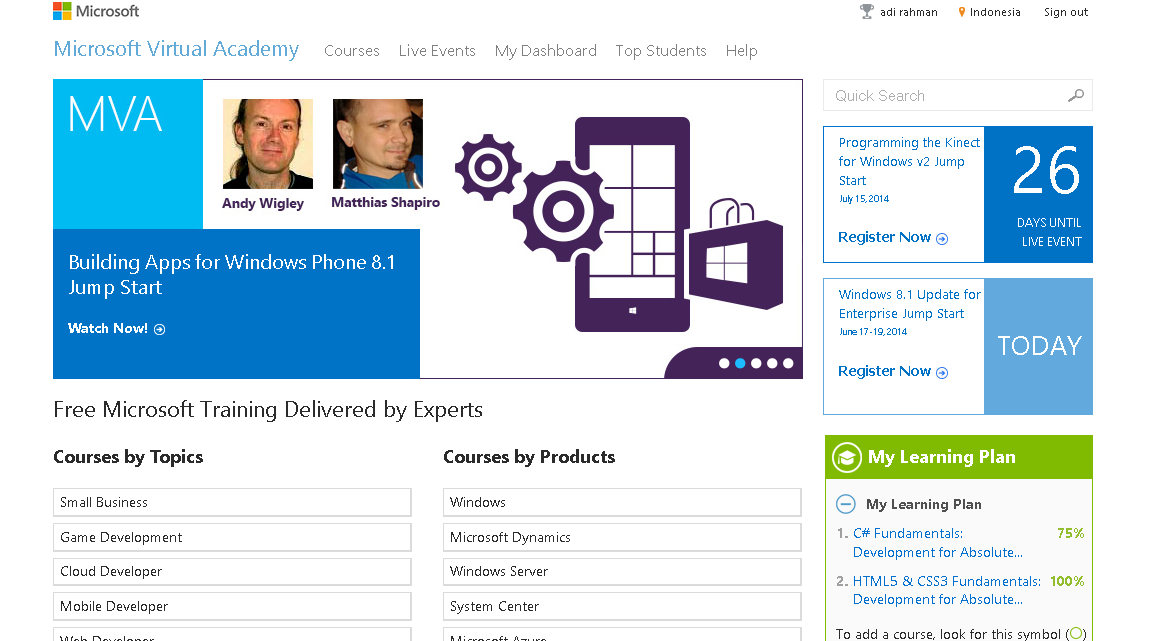Click the Quick Search input field
1167x641 pixels.
coord(958,95)
